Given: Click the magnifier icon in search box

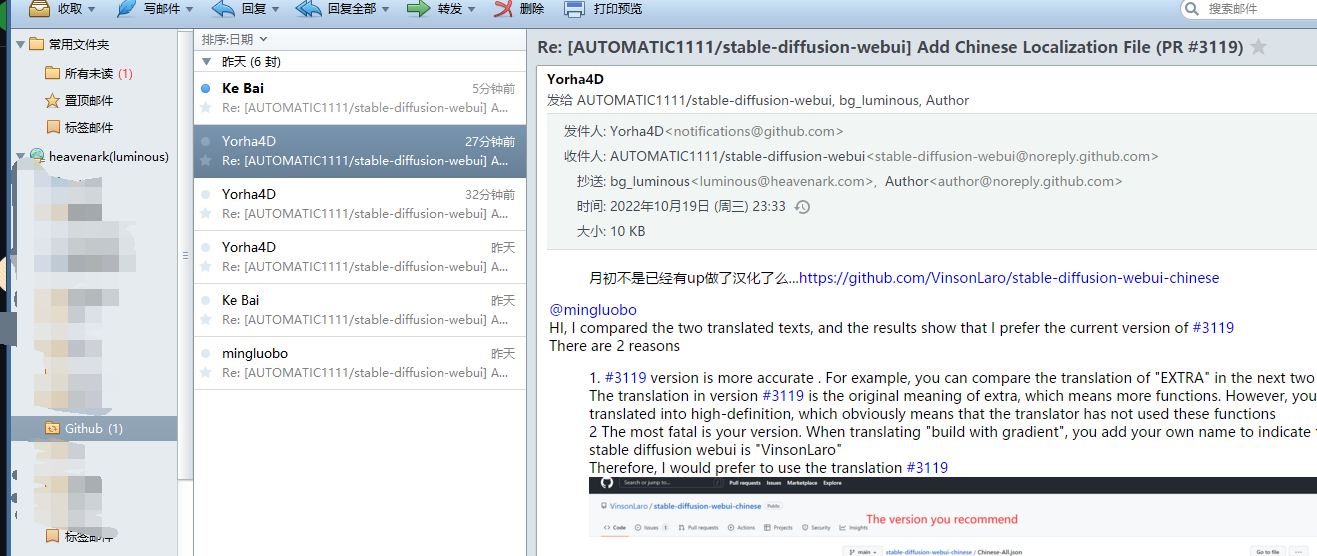Looking at the screenshot, I should click(1191, 9).
